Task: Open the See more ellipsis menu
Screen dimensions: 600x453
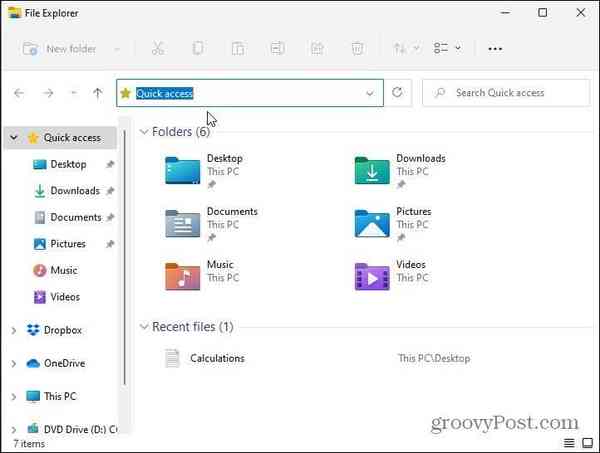Action: click(x=495, y=49)
